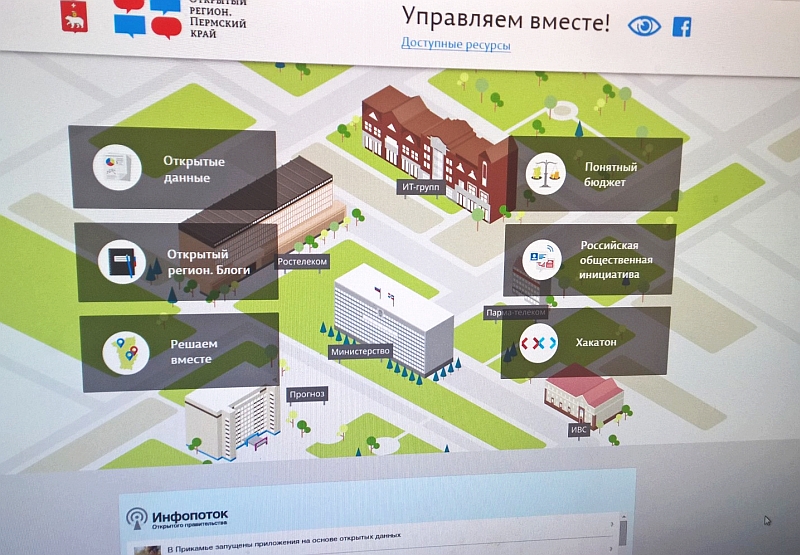Toggle the eye accessibility view icon
The height and width of the screenshot is (555, 800).
coord(644,26)
